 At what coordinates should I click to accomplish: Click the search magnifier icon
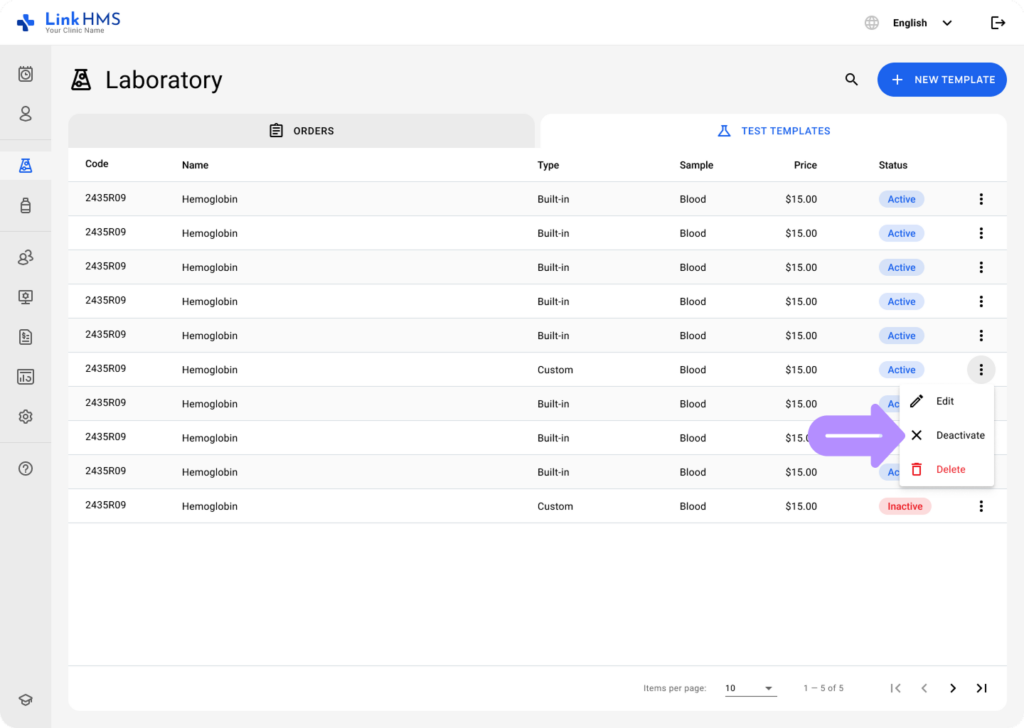click(851, 79)
